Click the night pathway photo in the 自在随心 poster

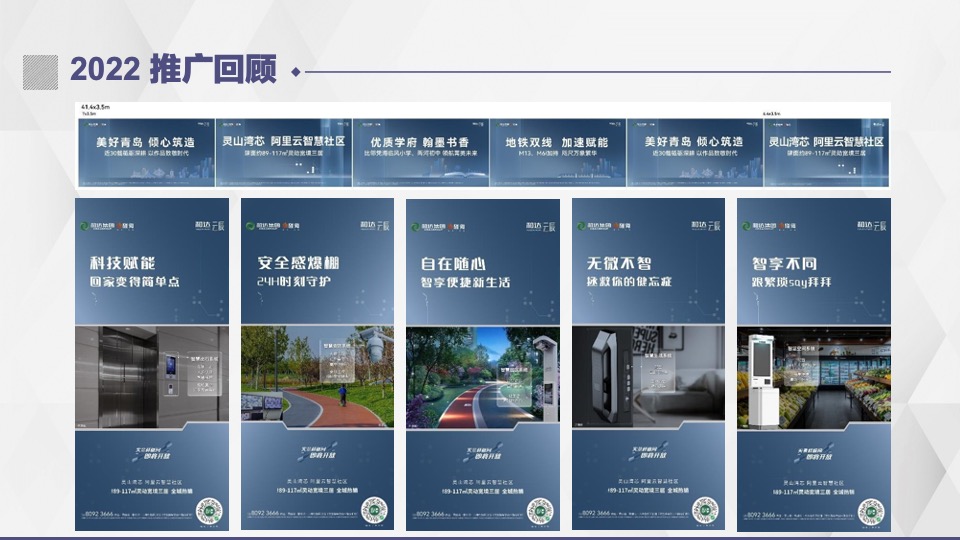pos(482,378)
